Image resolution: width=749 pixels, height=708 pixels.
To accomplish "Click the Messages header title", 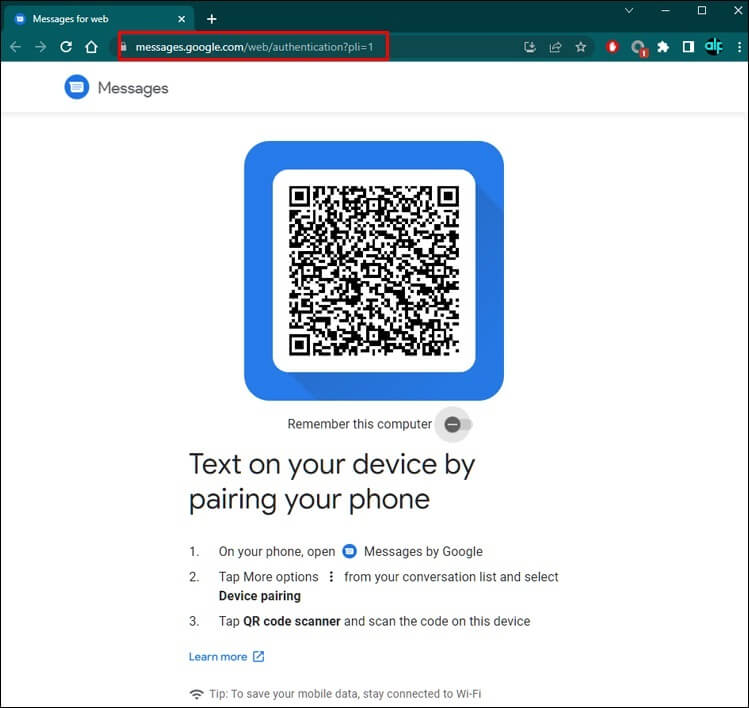I will pyautogui.click(x=133, y=88).
